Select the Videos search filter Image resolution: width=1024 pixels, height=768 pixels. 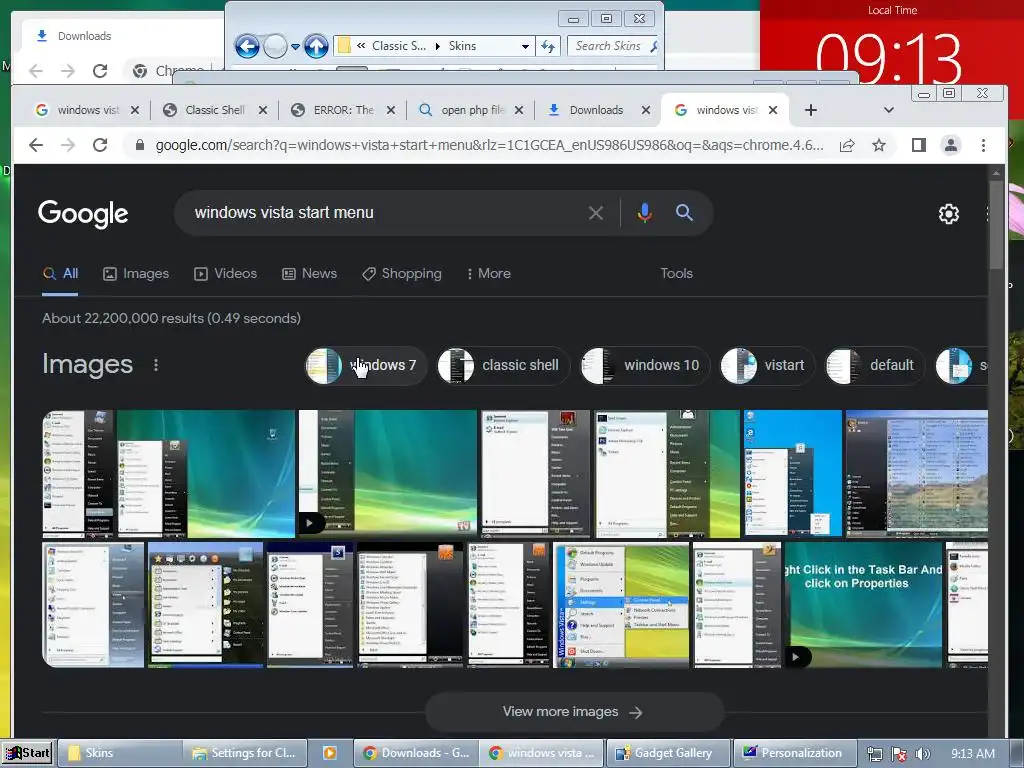[225, 274]
